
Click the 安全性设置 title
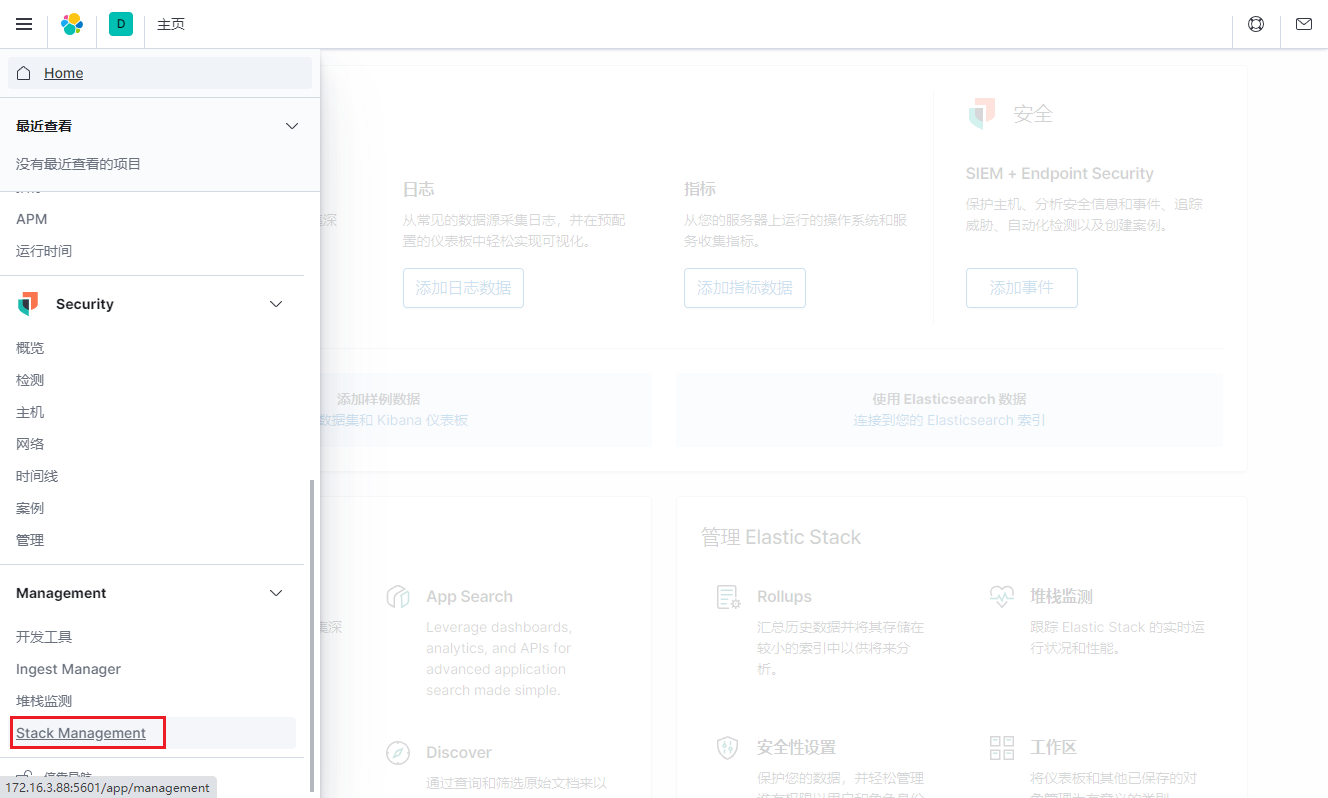[796, 747]
